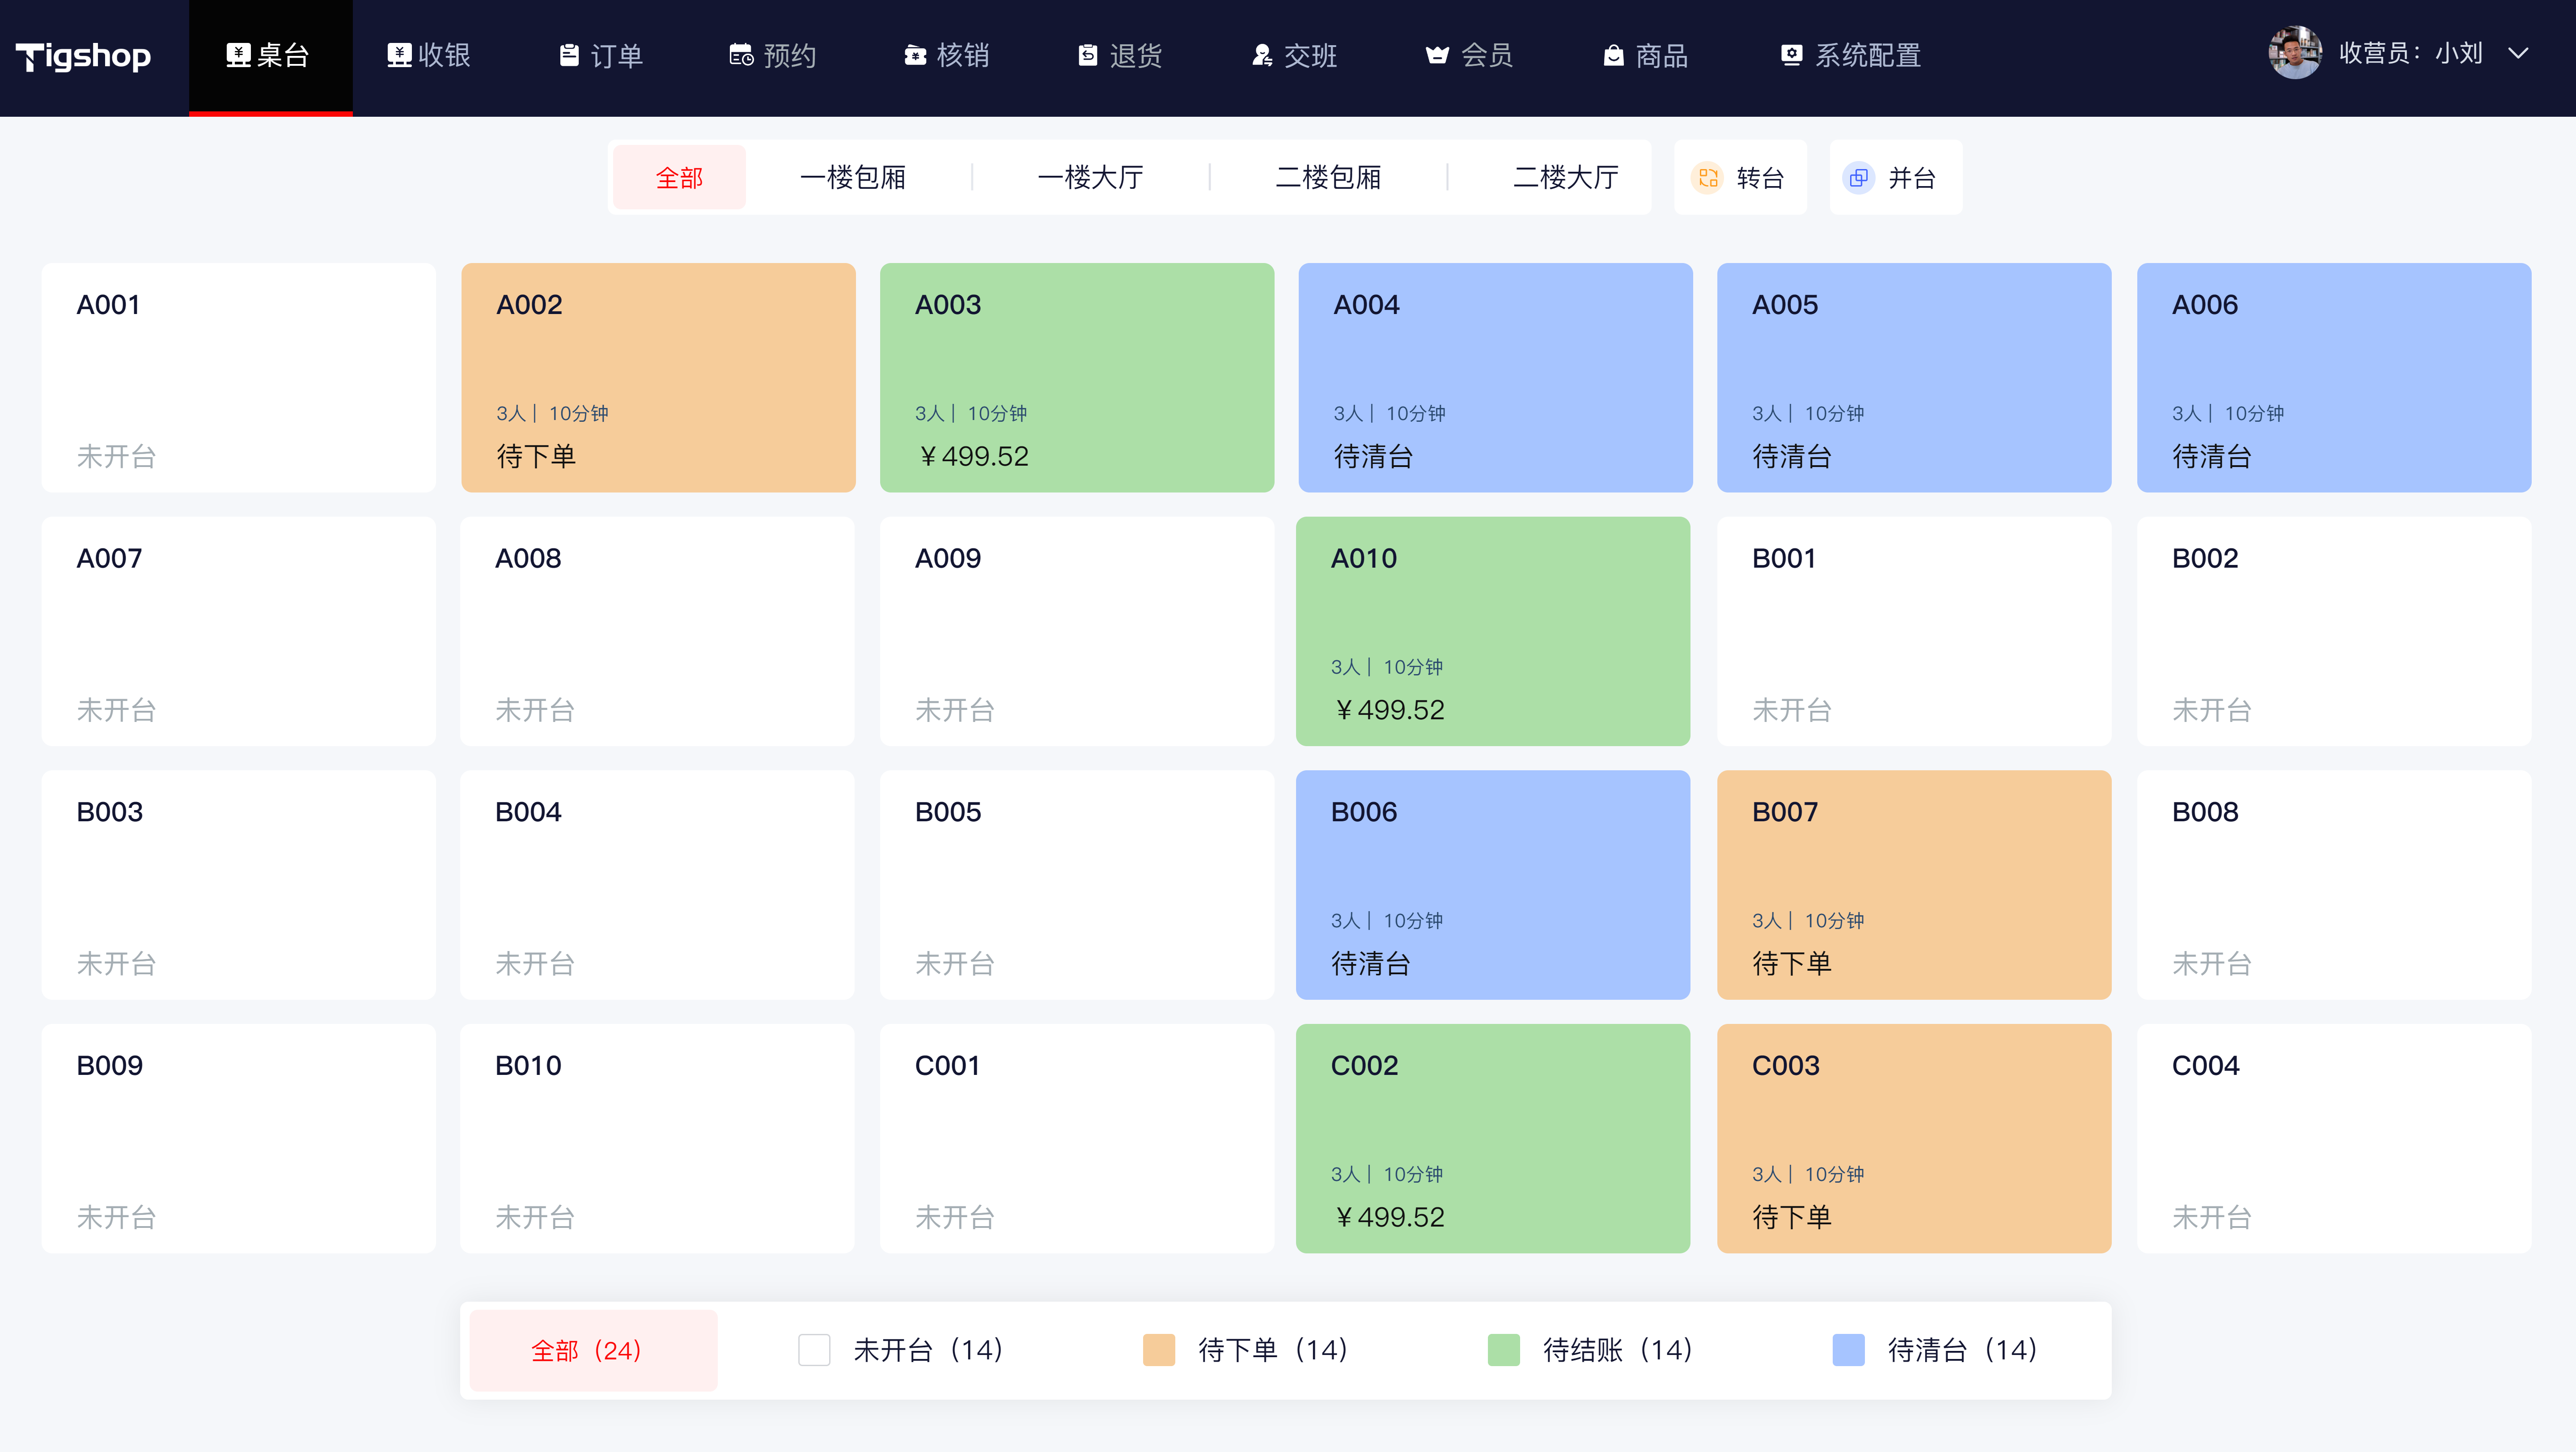Click the 转台 button
The width and height of the screenshot is (2576, 1452).
tap(1740, 178)
